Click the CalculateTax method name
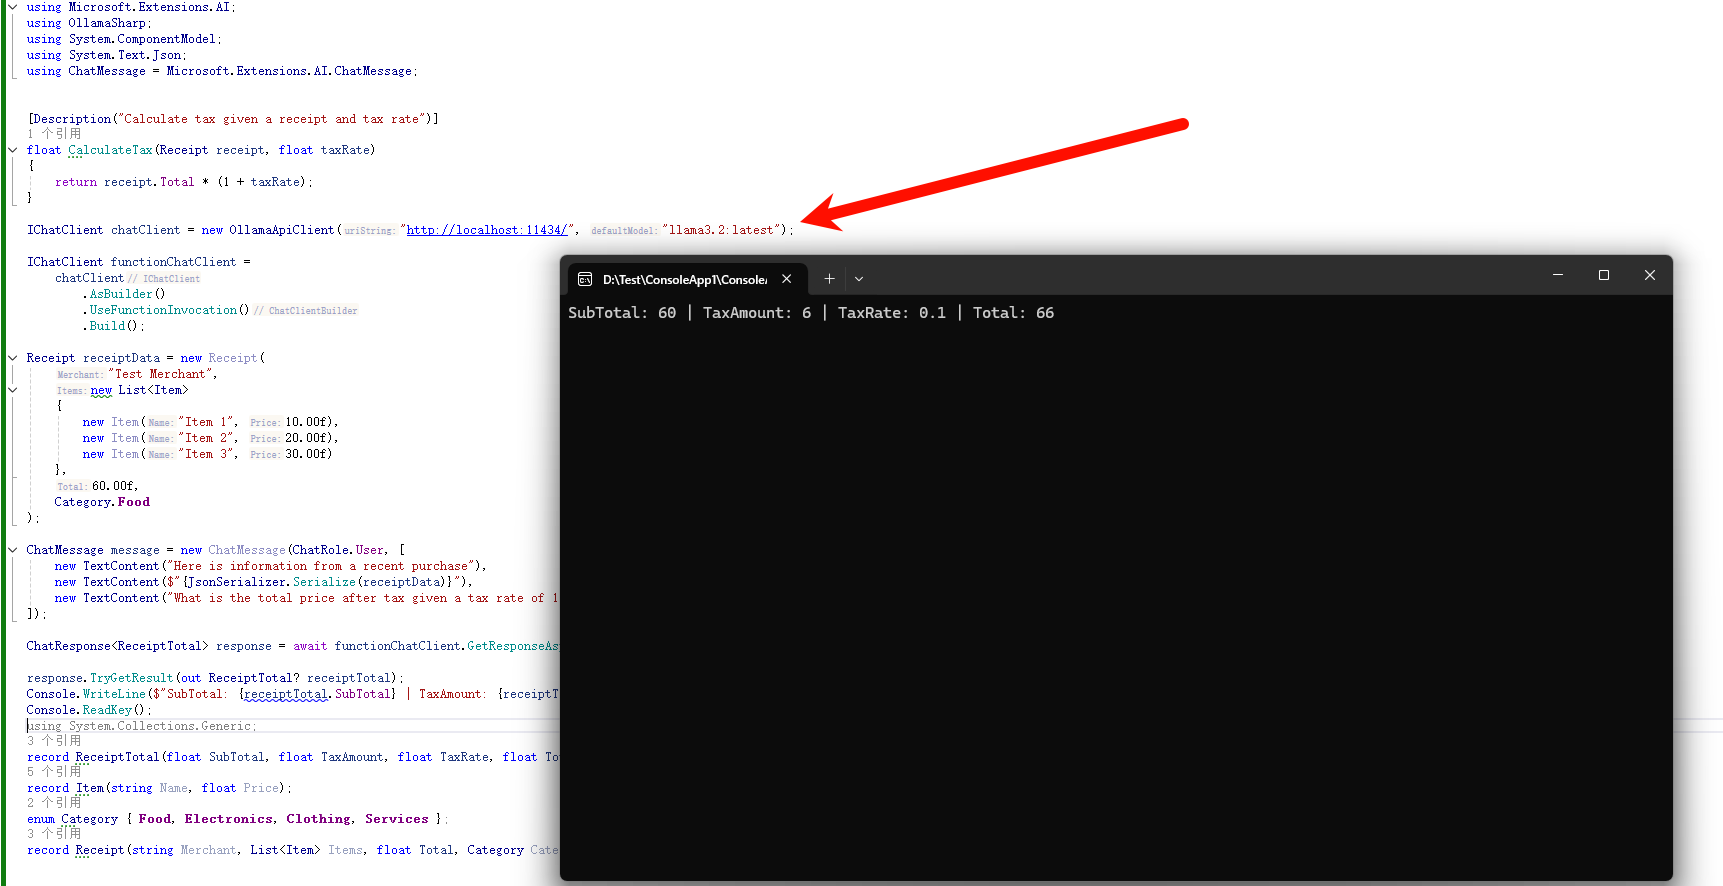This screenshot has height=886, width=1723. [x=110, y=150]
